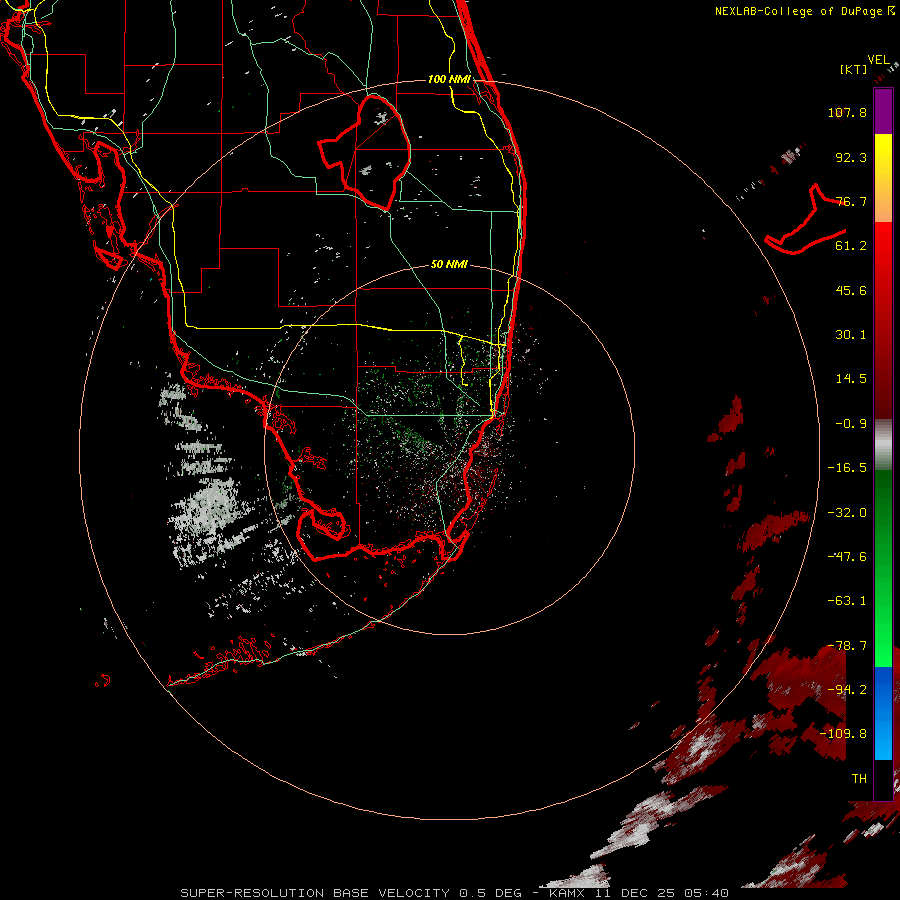Image resolution: width=900 pixels, height=900 pixels.
Task: Select the 61.2 legend value
Action: tap(851, 246)
